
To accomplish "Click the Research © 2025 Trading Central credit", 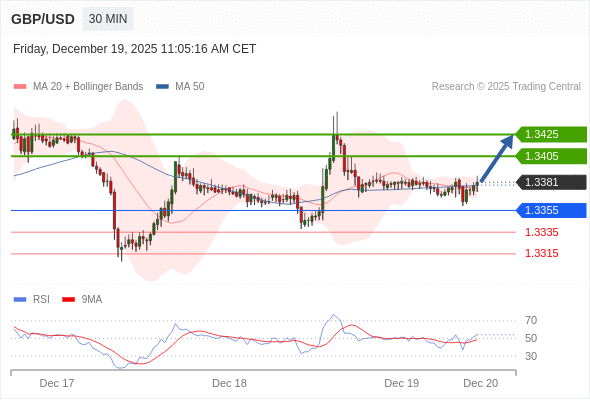I will click(x=506, y=87).
